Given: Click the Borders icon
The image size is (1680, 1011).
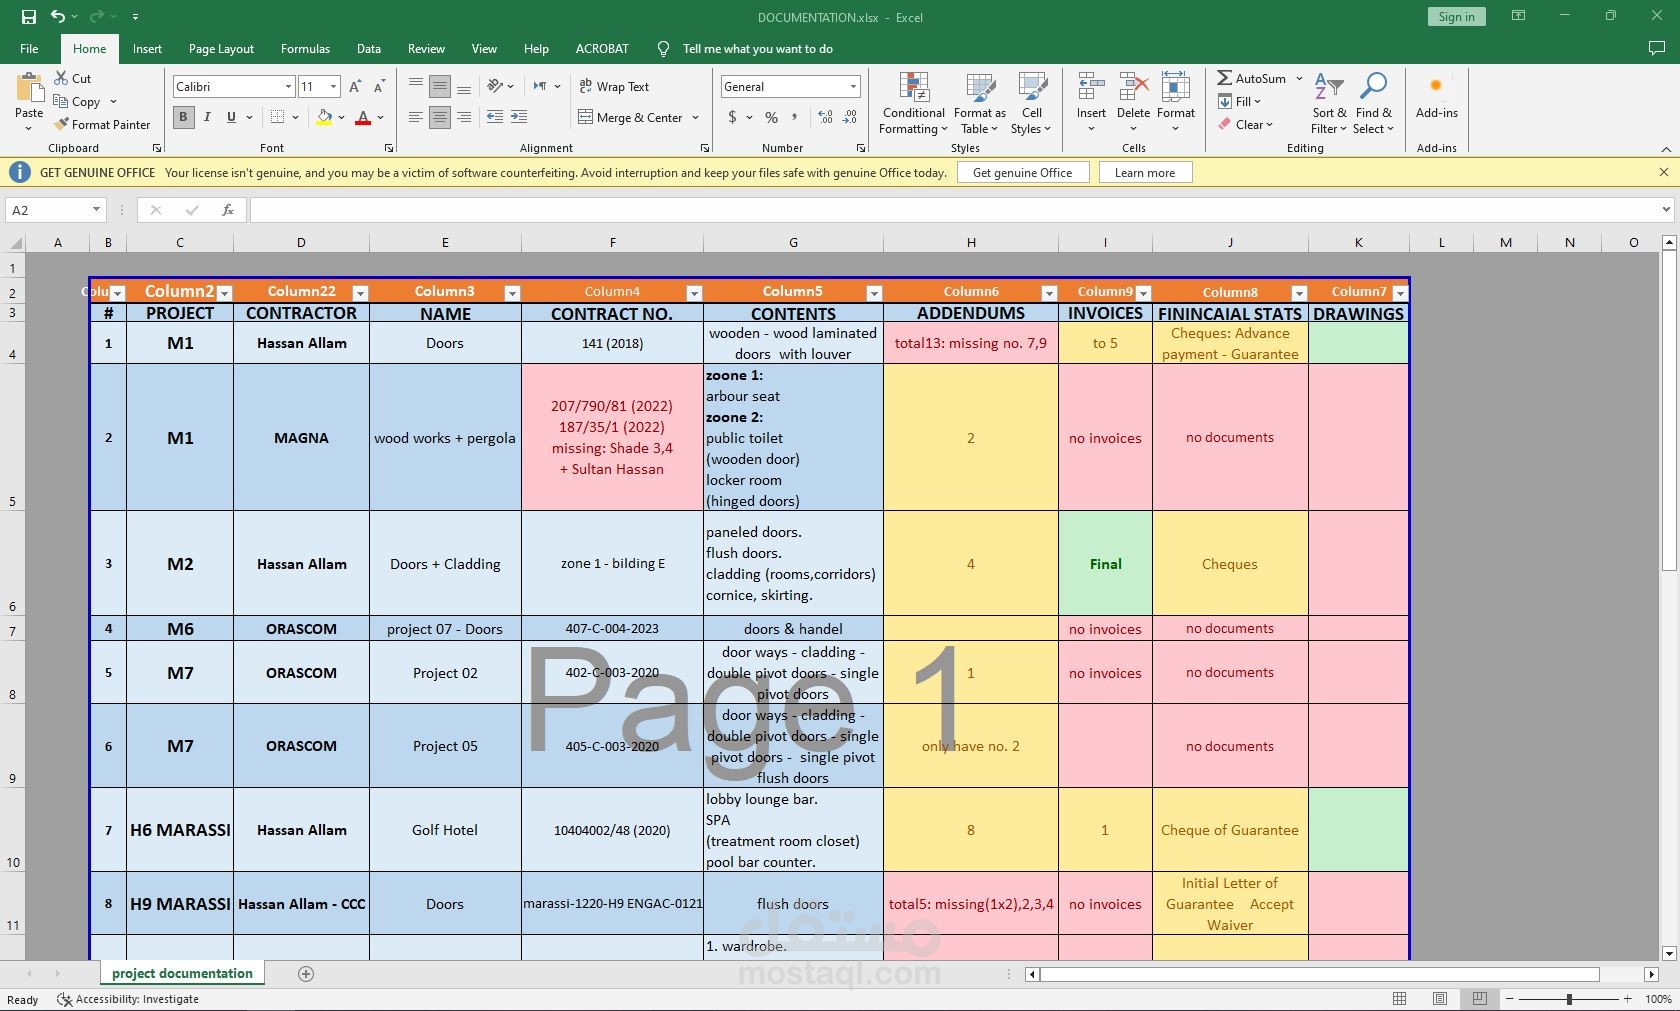Looking at the screenshot, I should [278, 117].
